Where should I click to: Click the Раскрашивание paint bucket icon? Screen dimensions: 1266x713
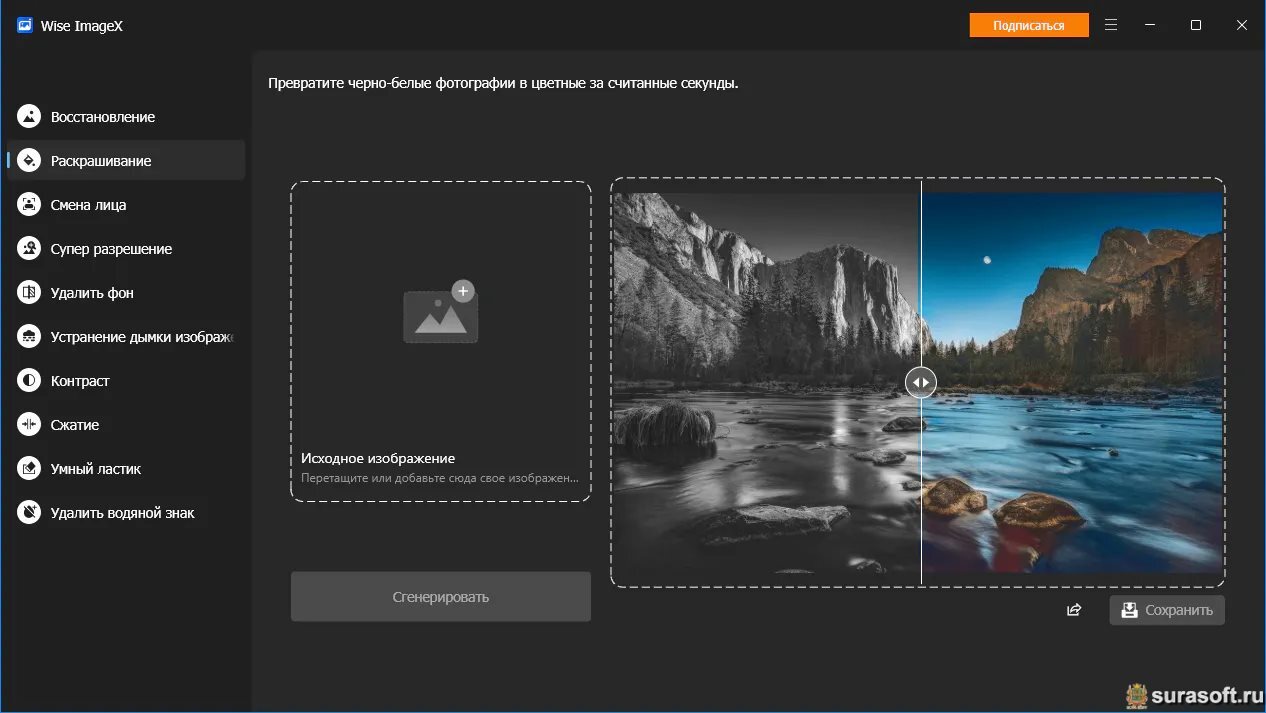click(29, 160)
